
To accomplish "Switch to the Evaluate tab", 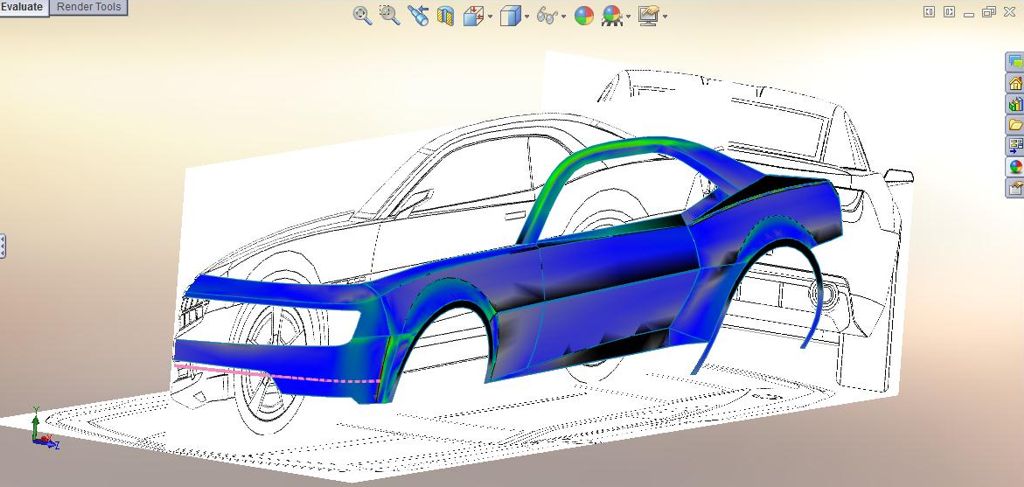I will pos(21,7).
